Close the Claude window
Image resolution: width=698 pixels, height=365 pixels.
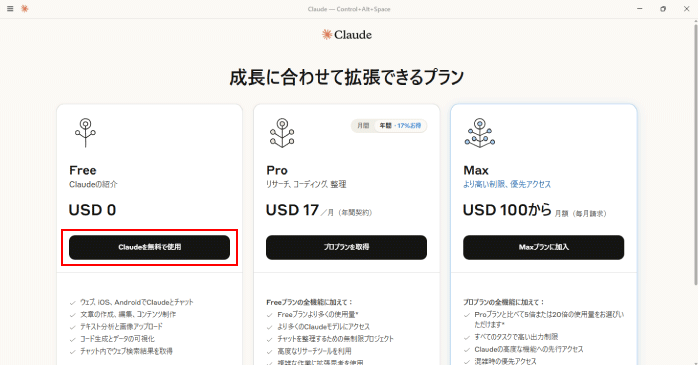(x=686, y=9)
